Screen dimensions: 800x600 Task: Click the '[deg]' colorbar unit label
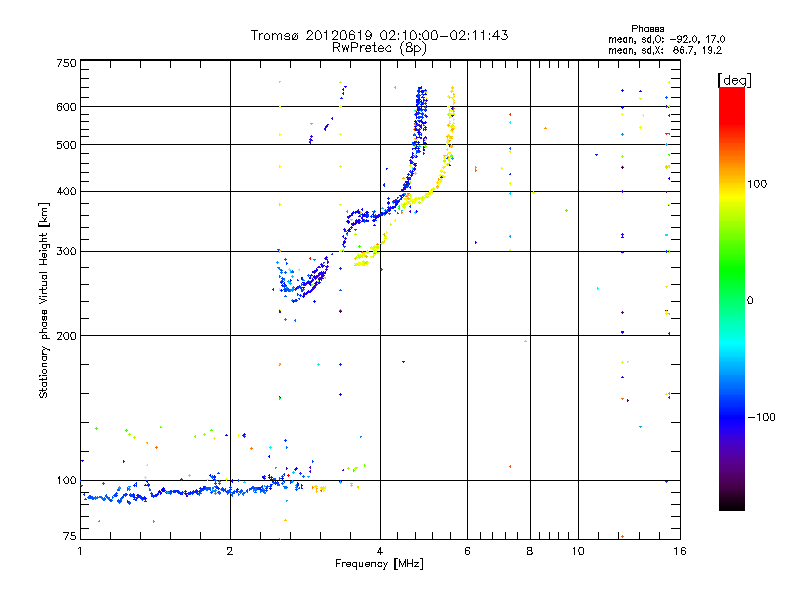[x=734, y=80]
